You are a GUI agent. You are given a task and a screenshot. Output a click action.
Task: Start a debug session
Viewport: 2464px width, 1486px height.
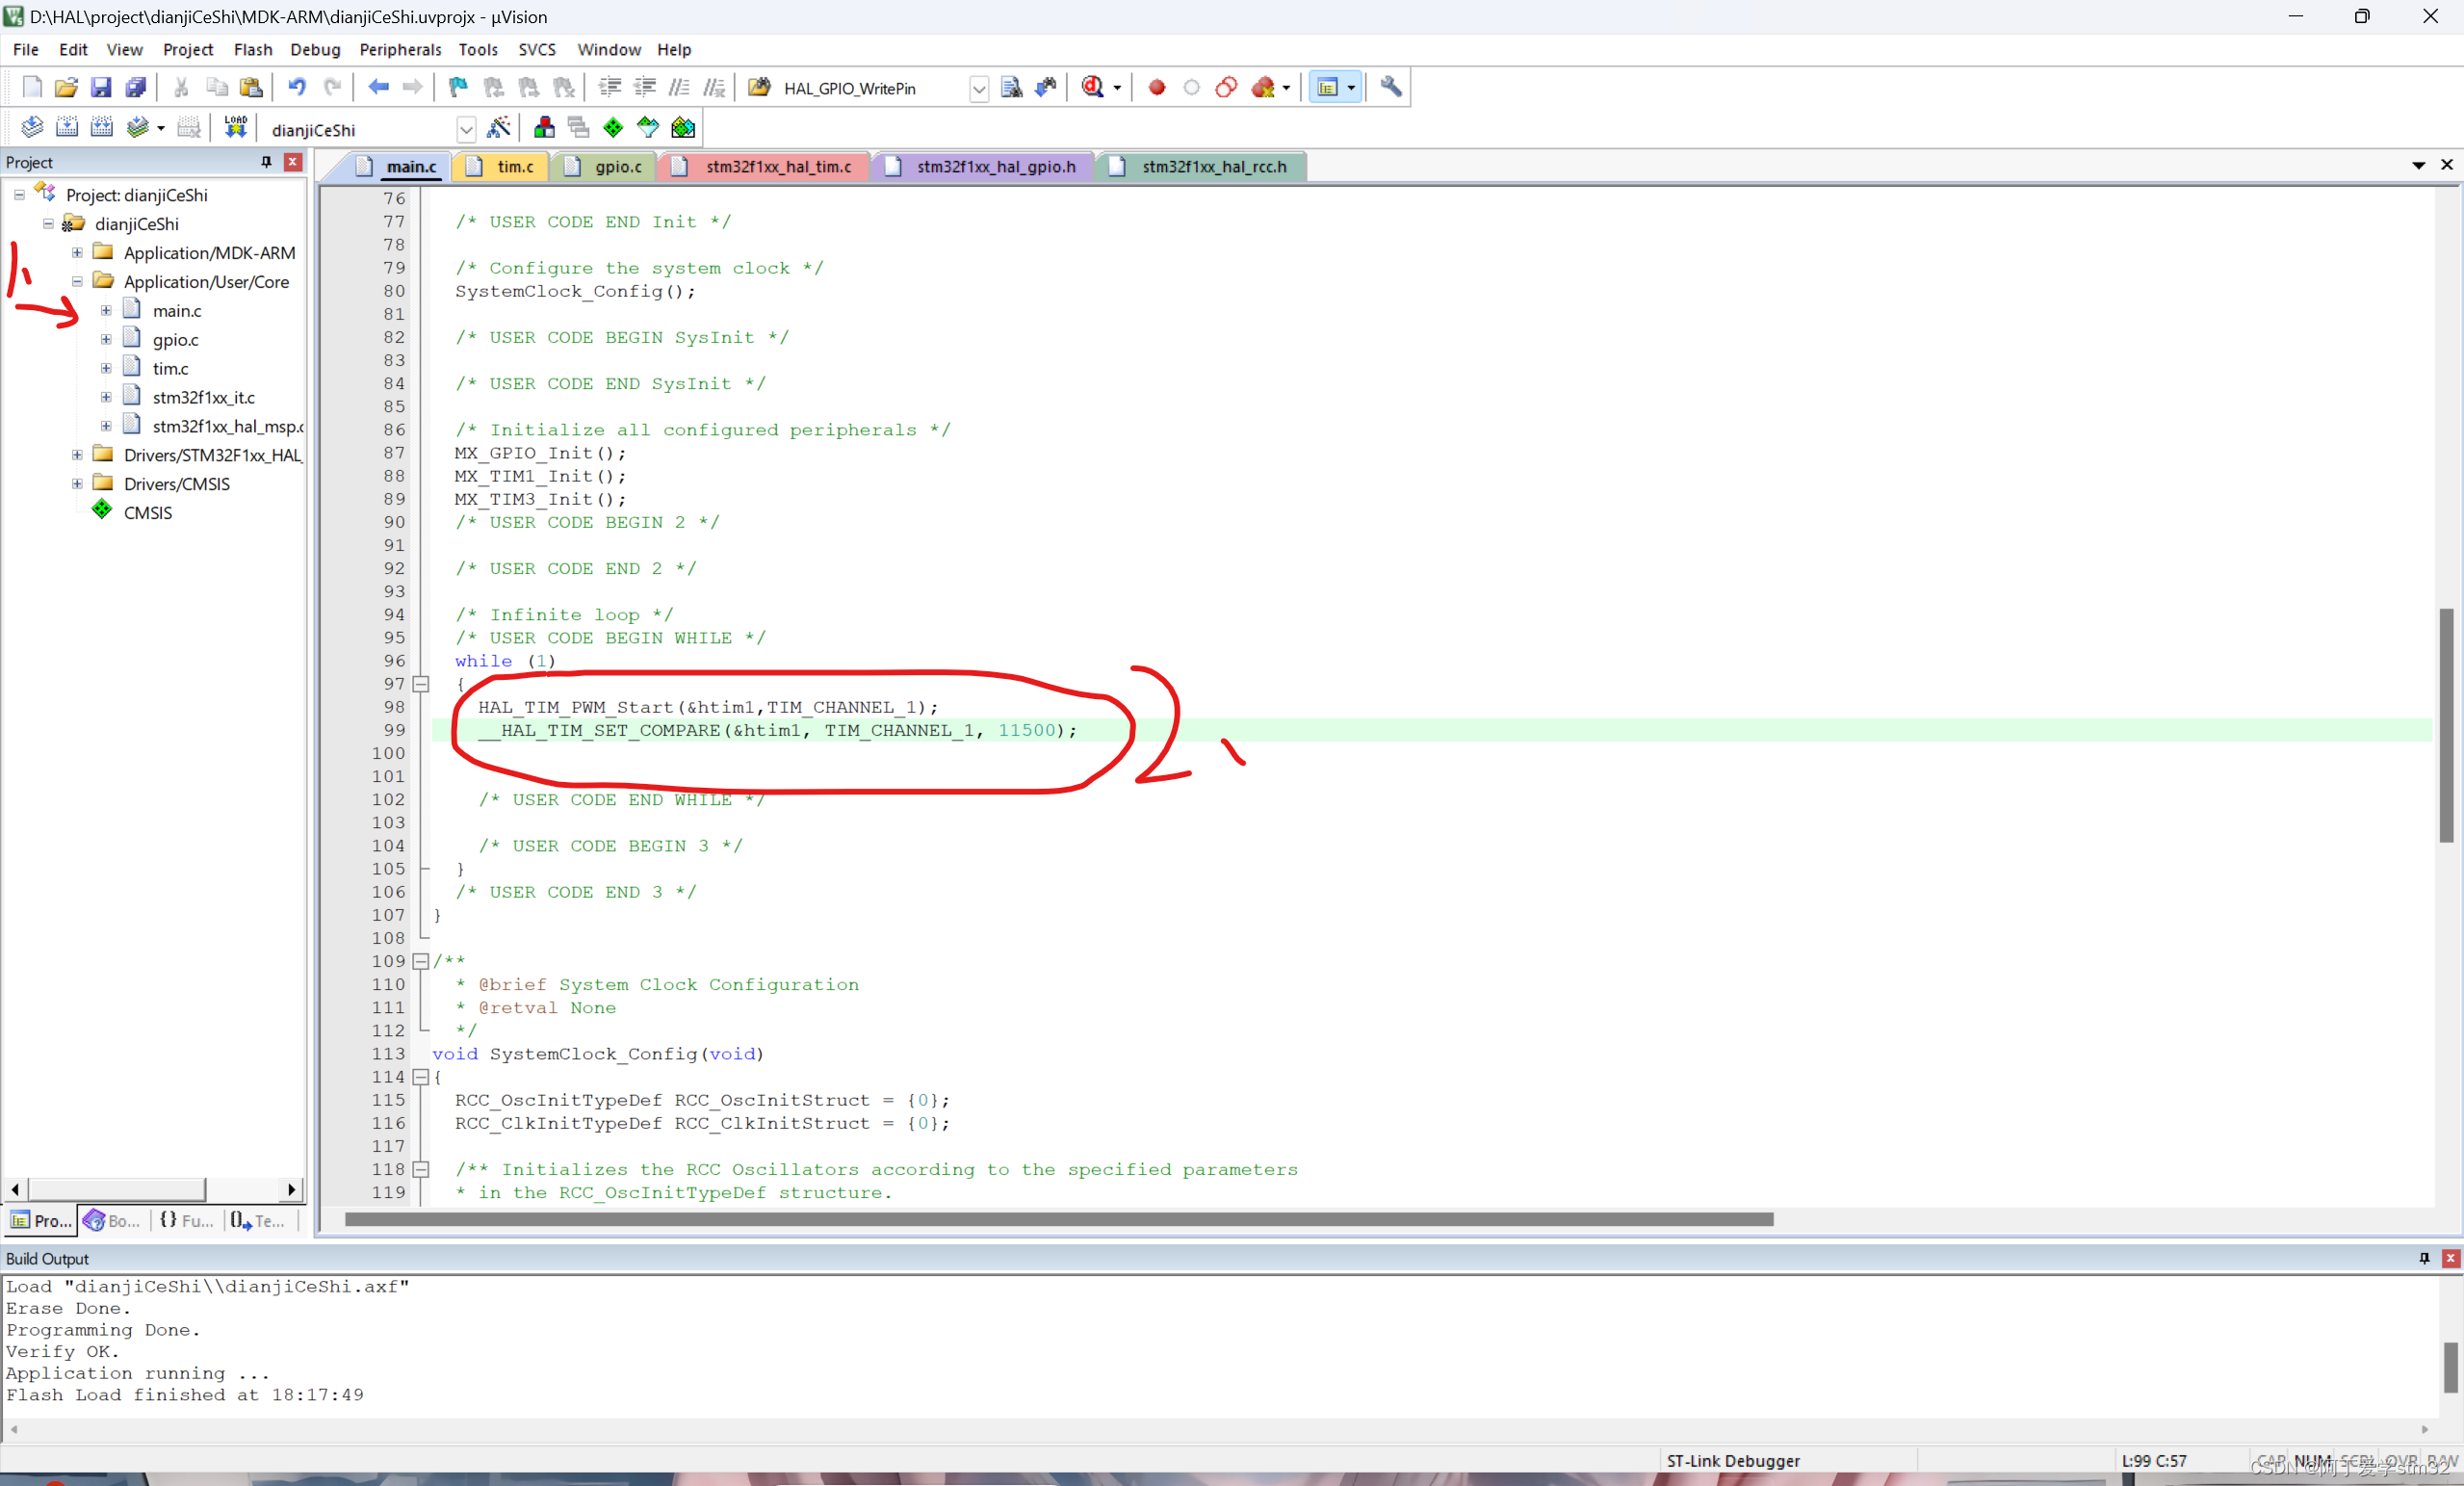(1094, 87)
